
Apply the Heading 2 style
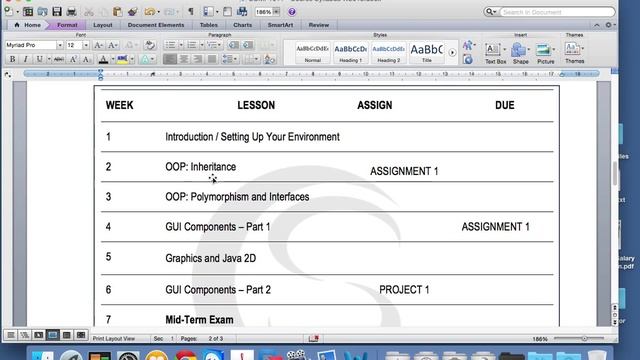(389, 53)
